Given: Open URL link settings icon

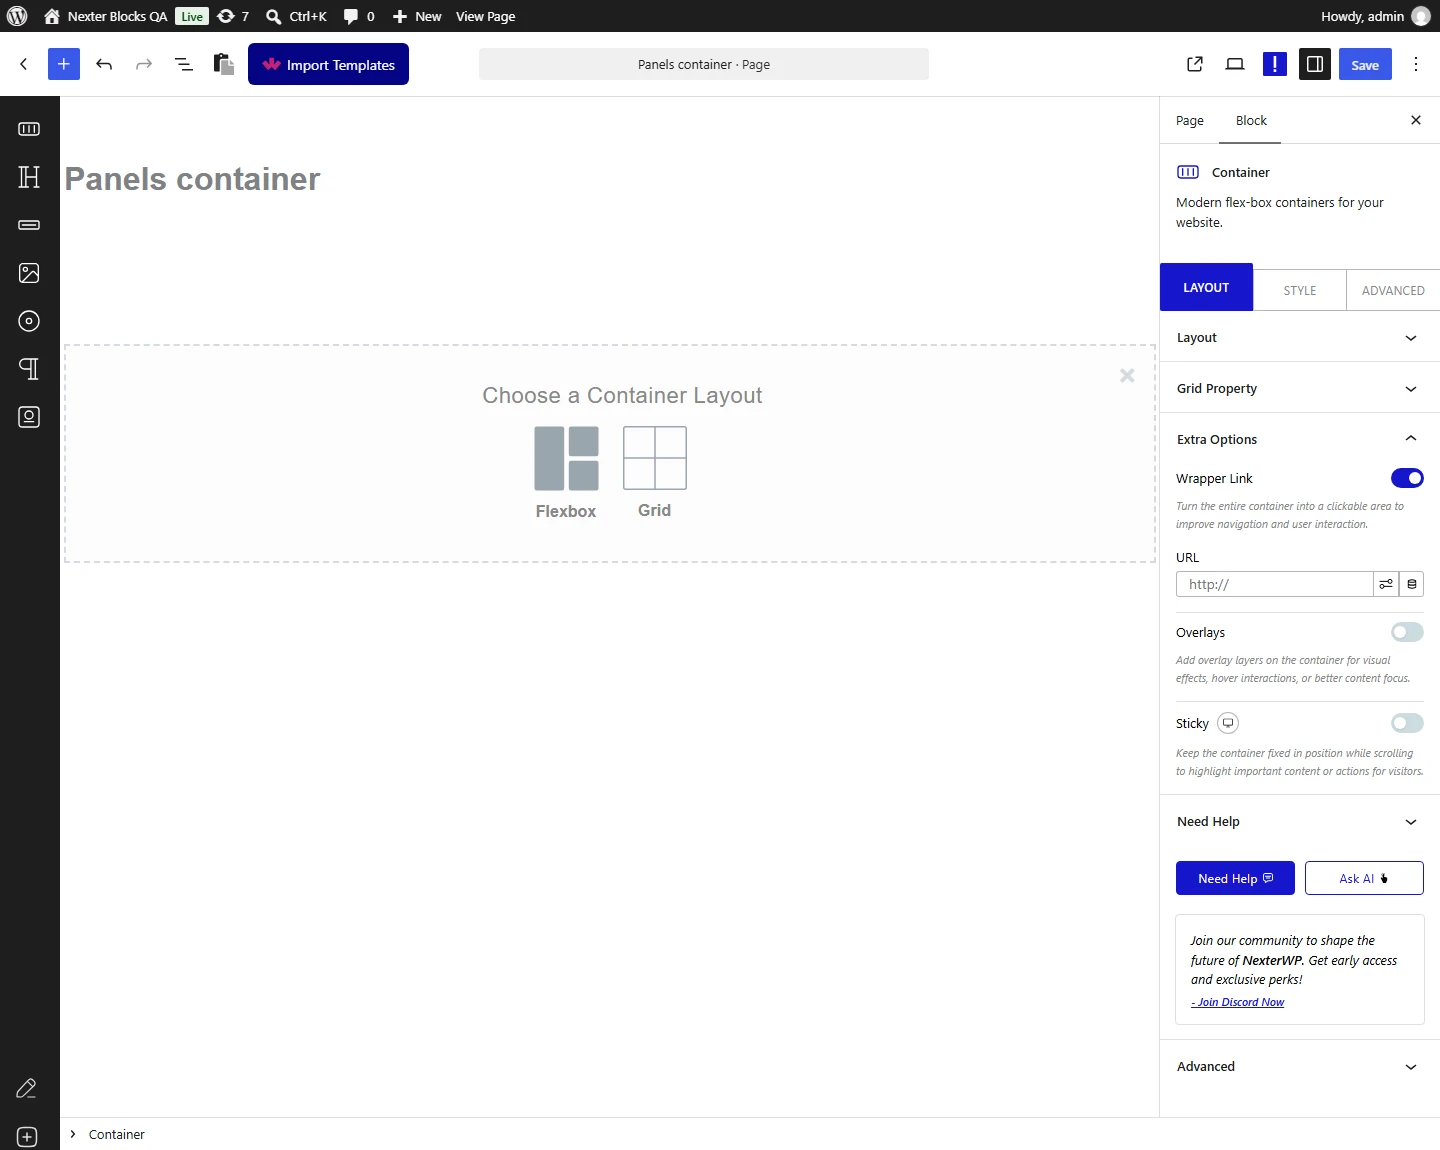Looking at the screenshot, I should (x=1386, y=584).
